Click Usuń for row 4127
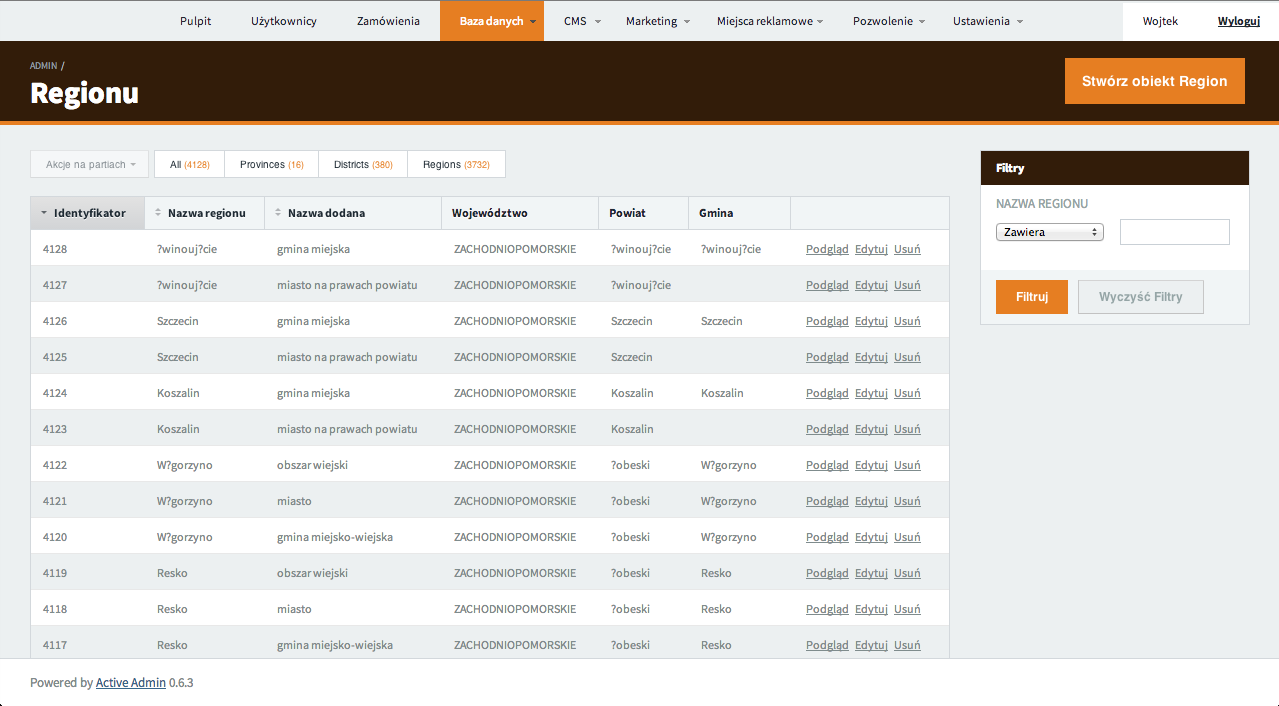Viewport: 1279px width, 706px height. click(x=907, y=285)
